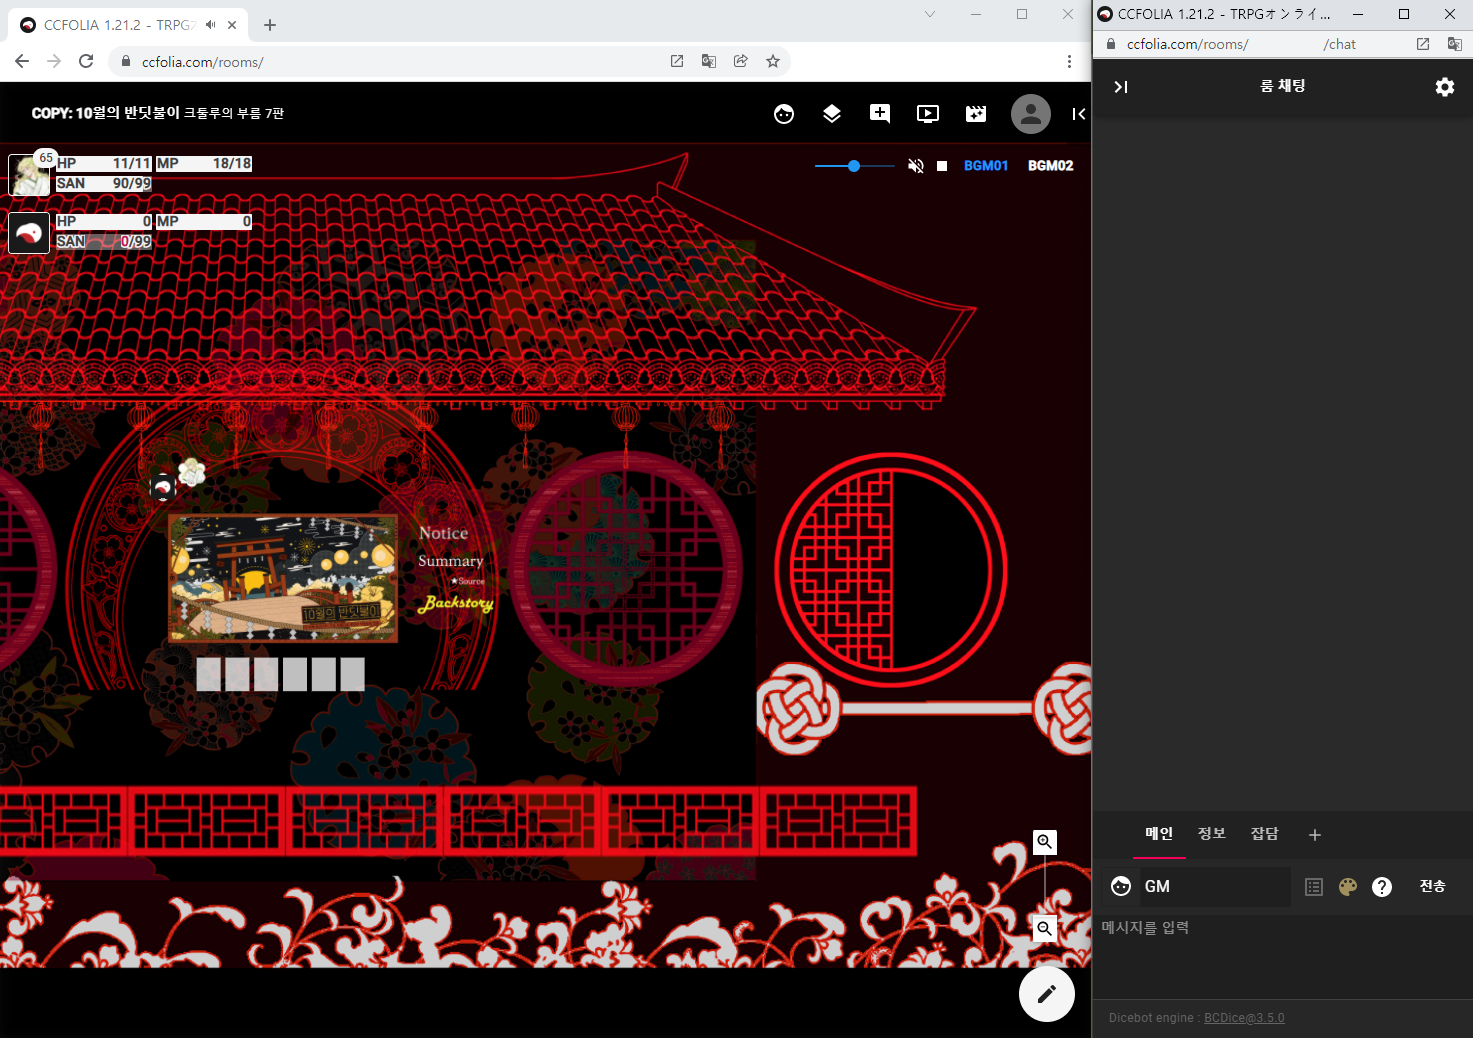The image size is (1473, 1038).
Task: Go back in the main browser
Action: pos(22,61)
